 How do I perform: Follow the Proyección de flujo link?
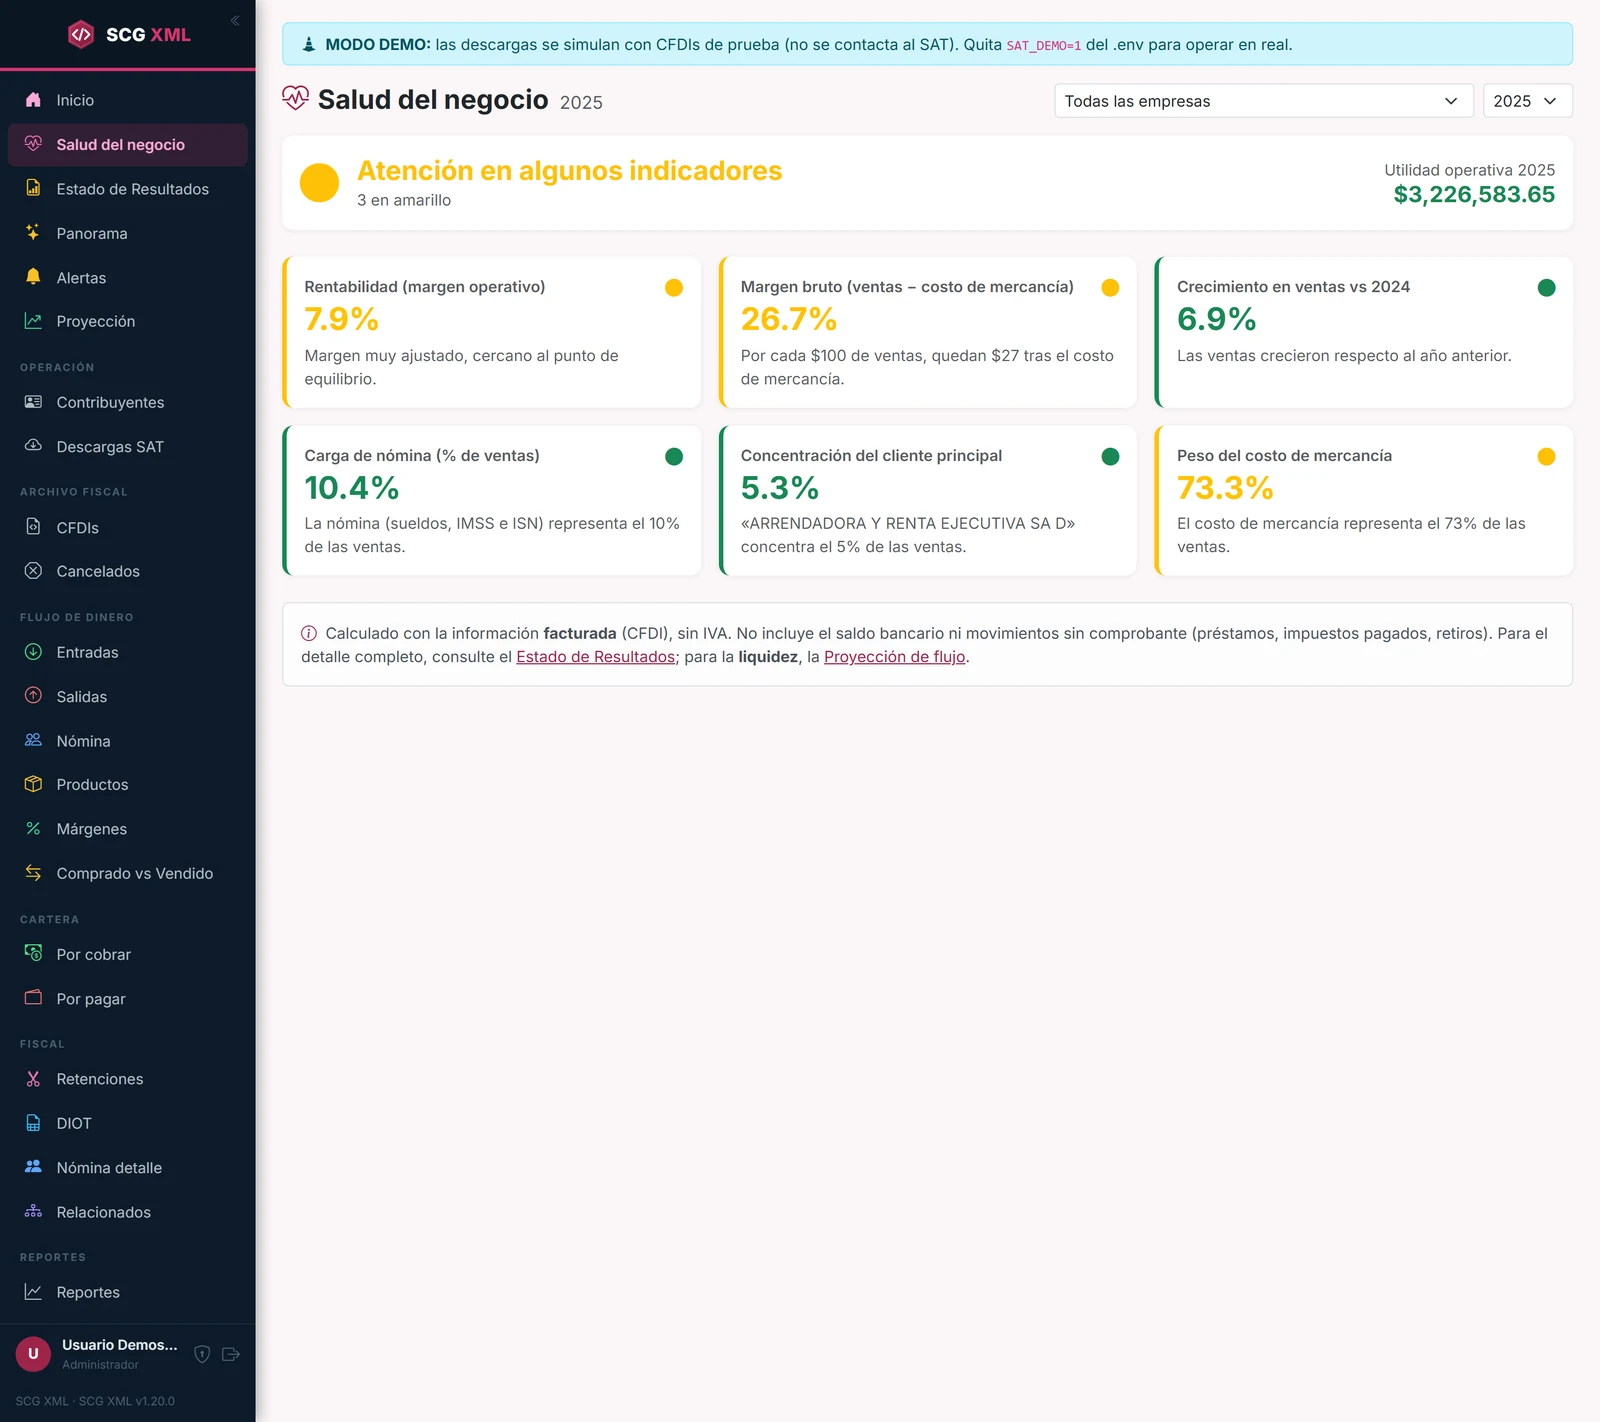[894, 657]
